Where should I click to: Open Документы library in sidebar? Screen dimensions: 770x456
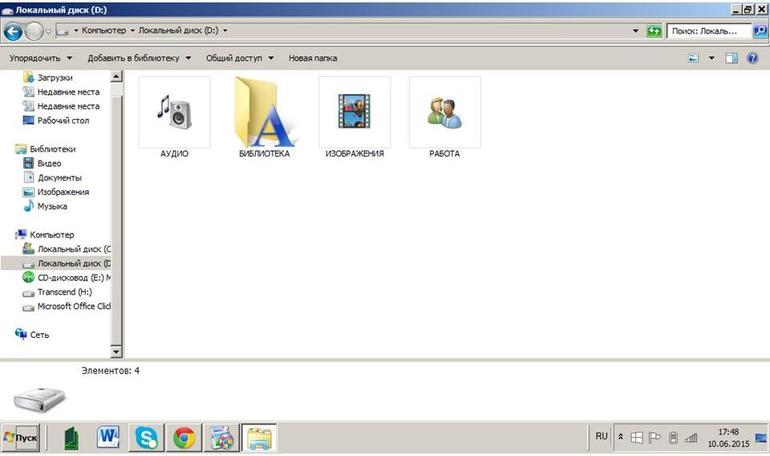59,178
